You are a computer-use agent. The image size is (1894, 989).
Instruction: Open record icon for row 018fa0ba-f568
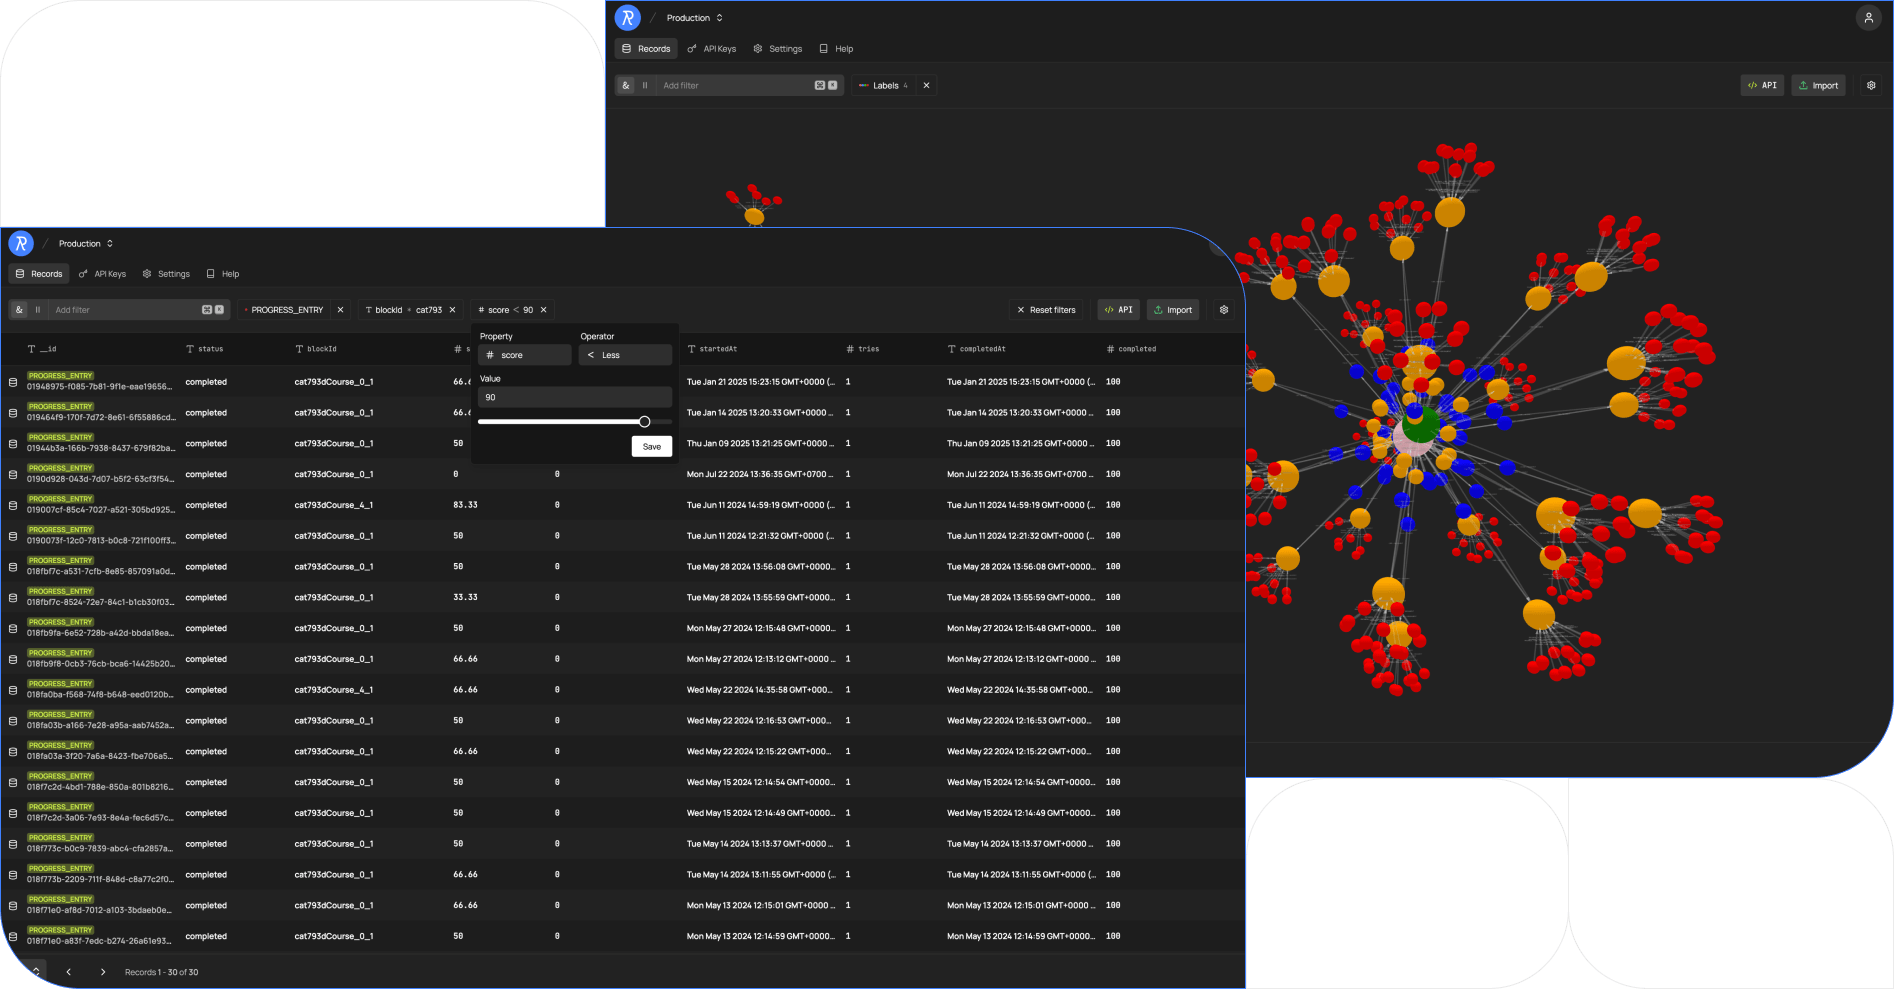point(13,691)
